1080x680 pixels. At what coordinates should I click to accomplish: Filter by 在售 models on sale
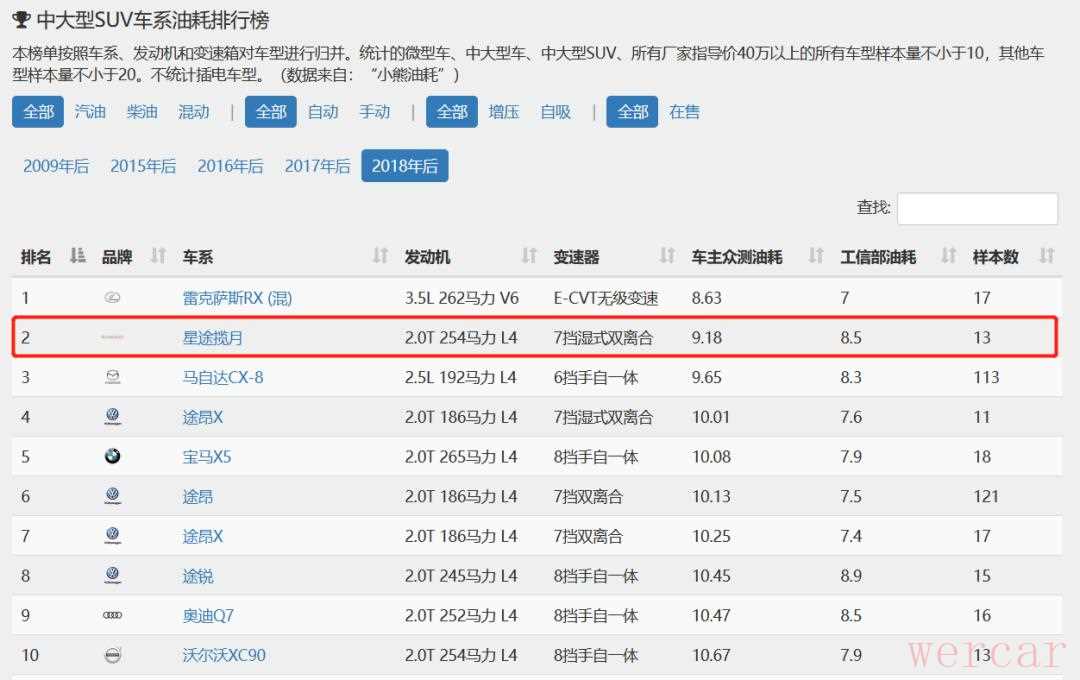[x=685, y=112]
